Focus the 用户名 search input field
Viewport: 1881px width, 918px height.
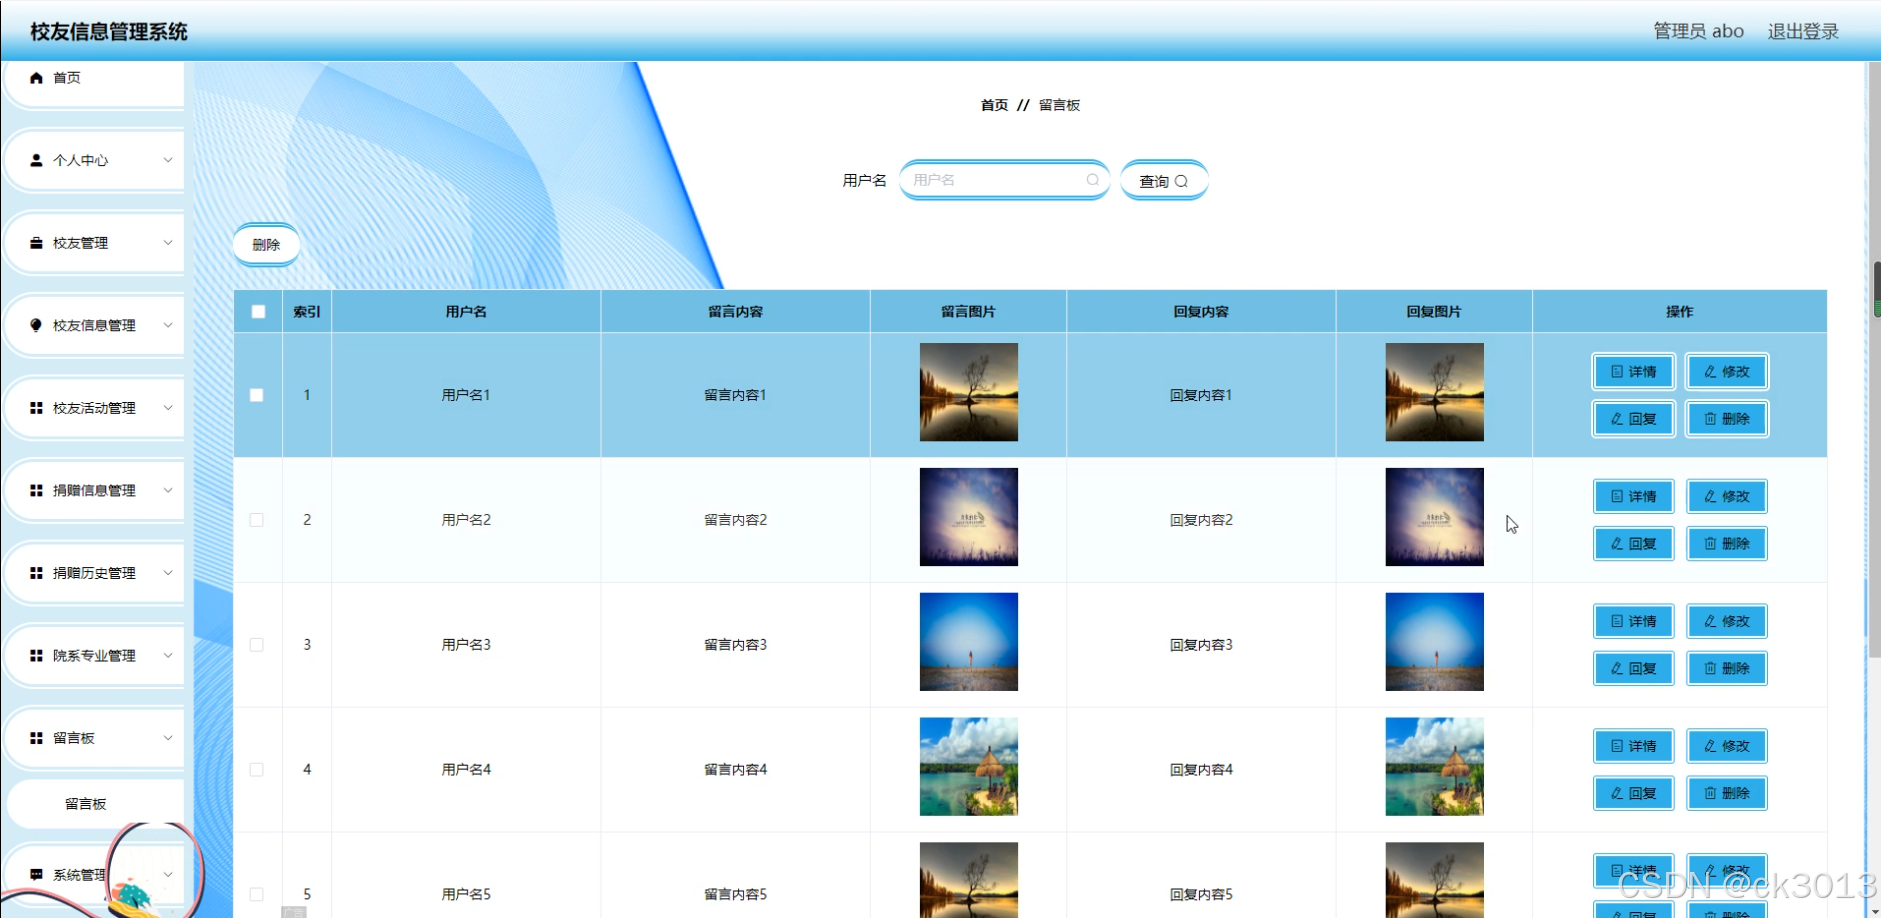tap(1004, 180)
